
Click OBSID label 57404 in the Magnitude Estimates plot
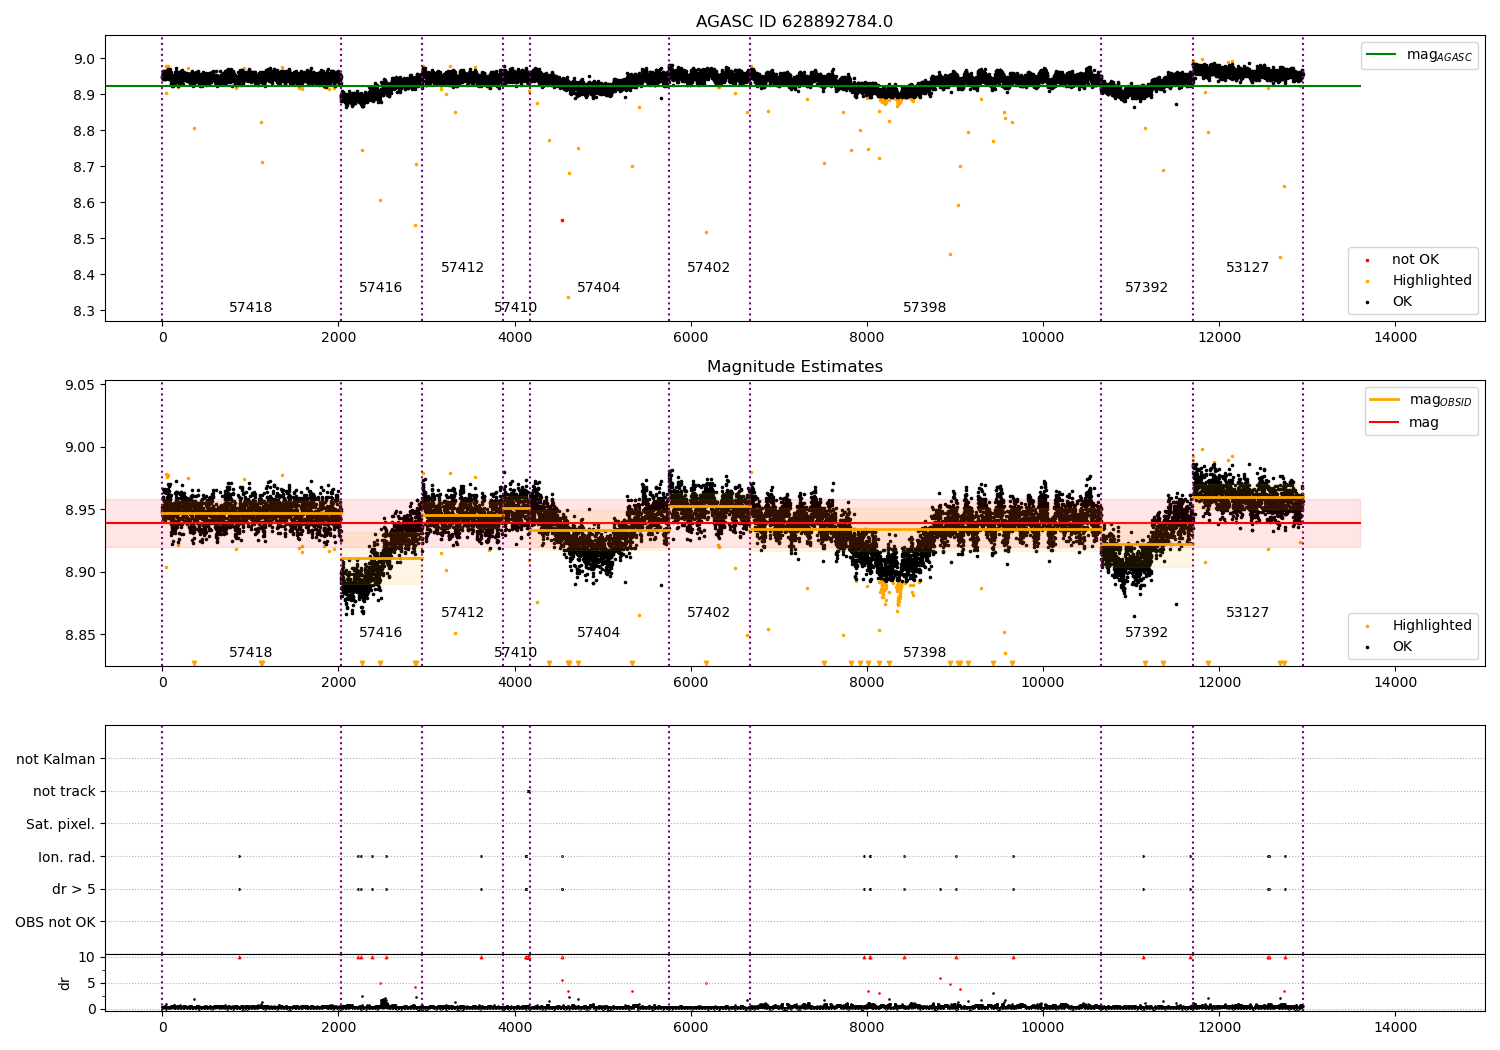click(x=598, y=632)
